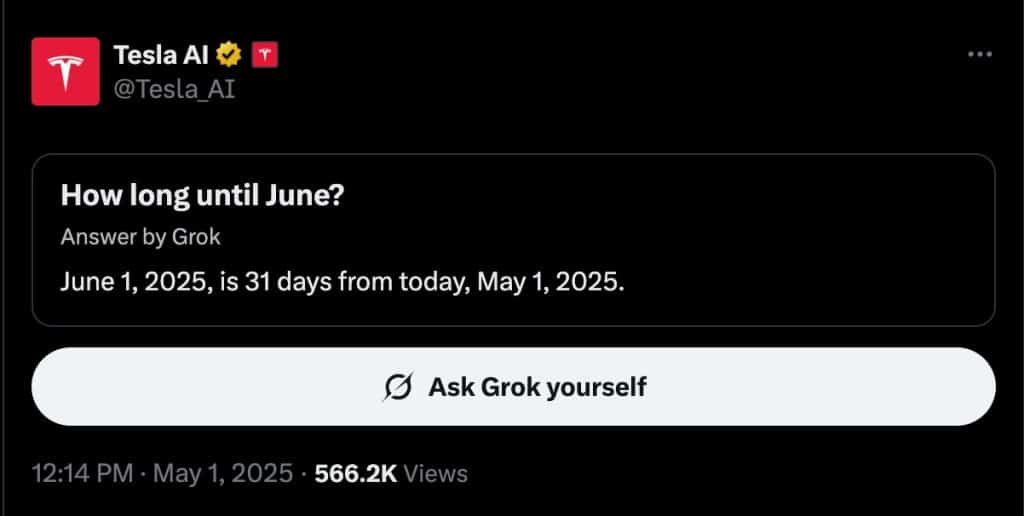
Task: Click the 566.2K view count number
Action: coord(355,473)
